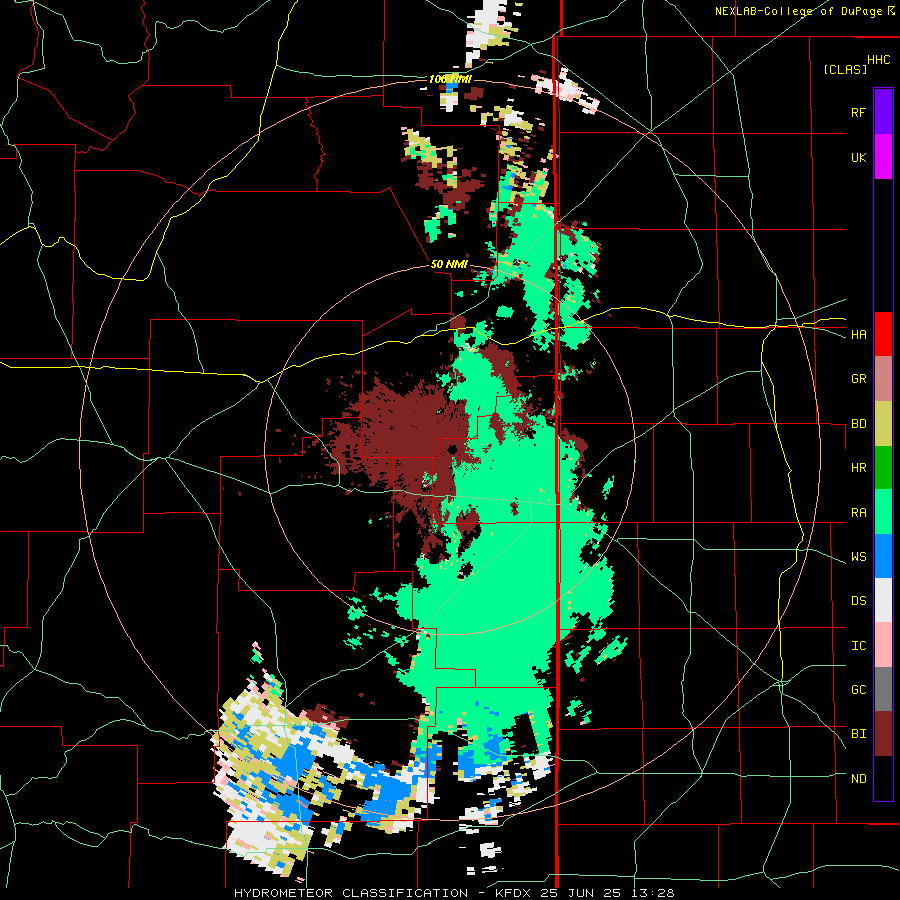Click the 'HYDROMETEOR CLASSIFICATION' title text
The width and height of the screenshot is (900, 900).
[351, 893]
